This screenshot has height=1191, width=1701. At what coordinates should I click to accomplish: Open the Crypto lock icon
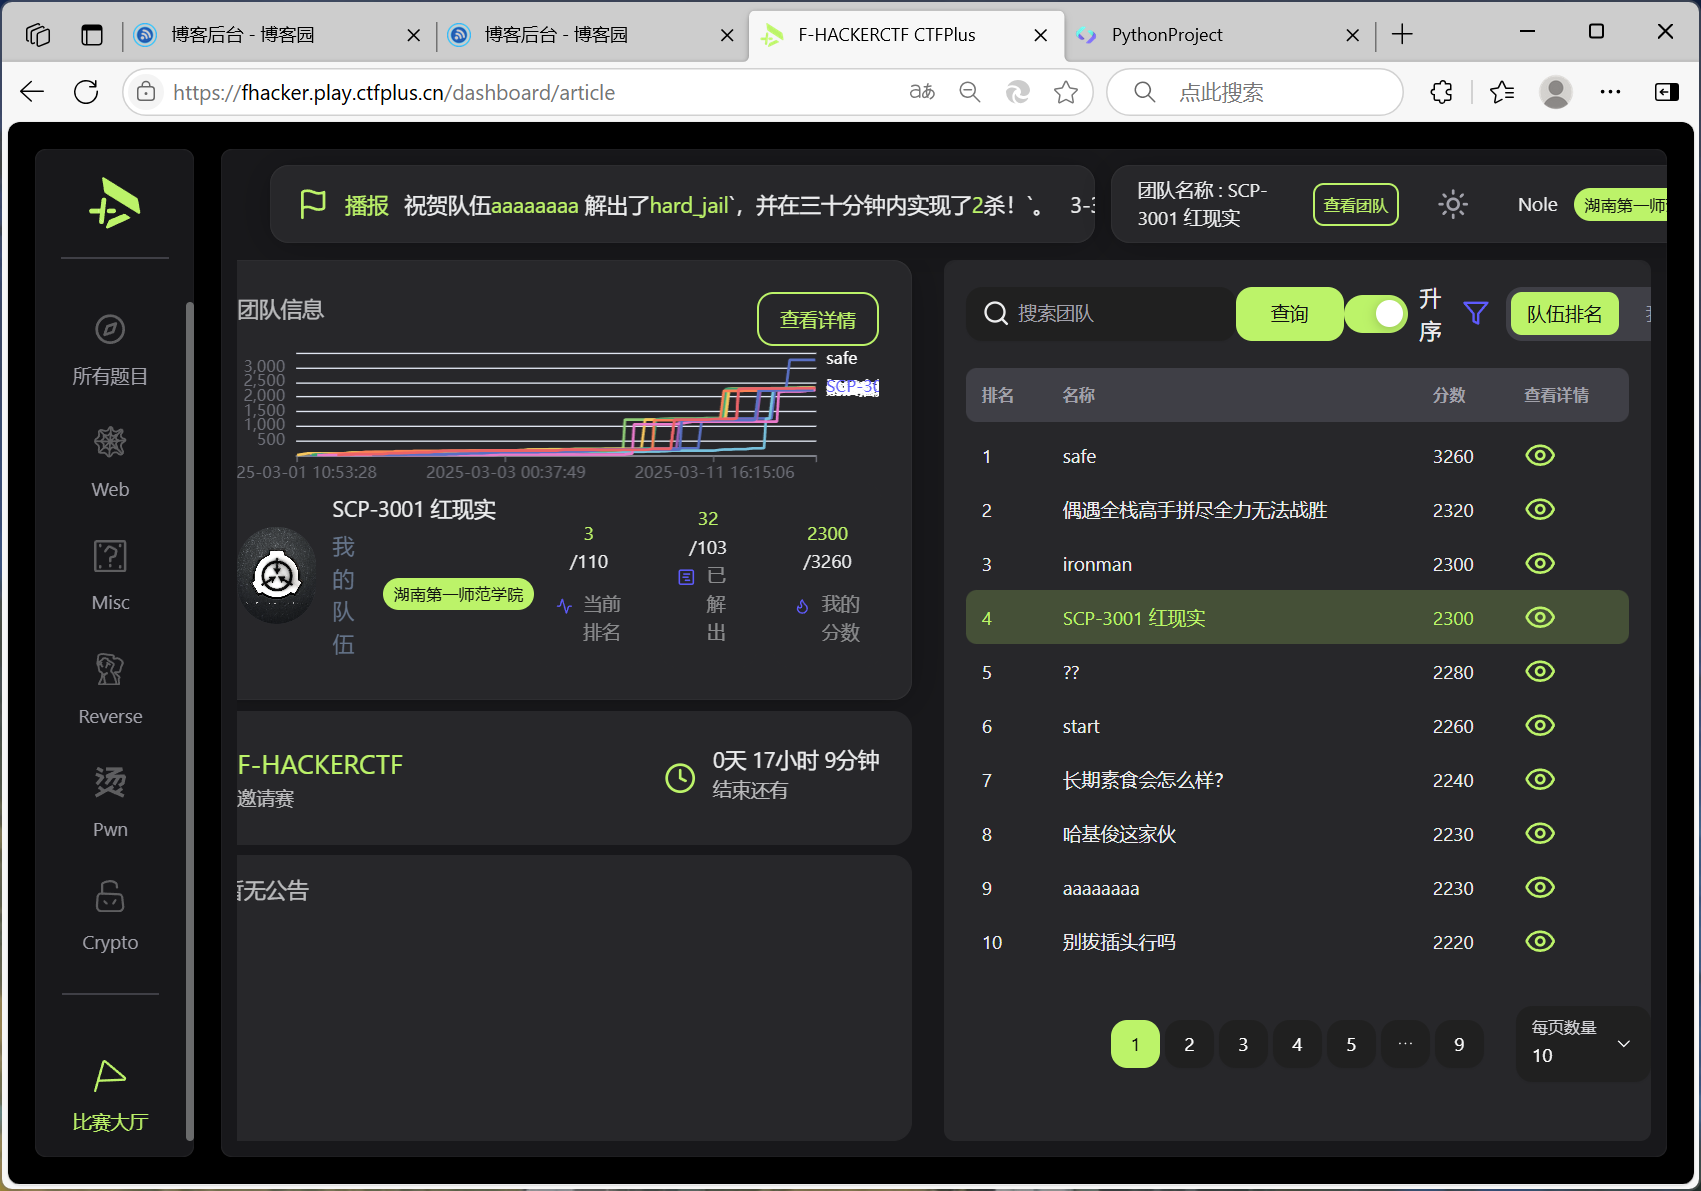coord(110,895)
